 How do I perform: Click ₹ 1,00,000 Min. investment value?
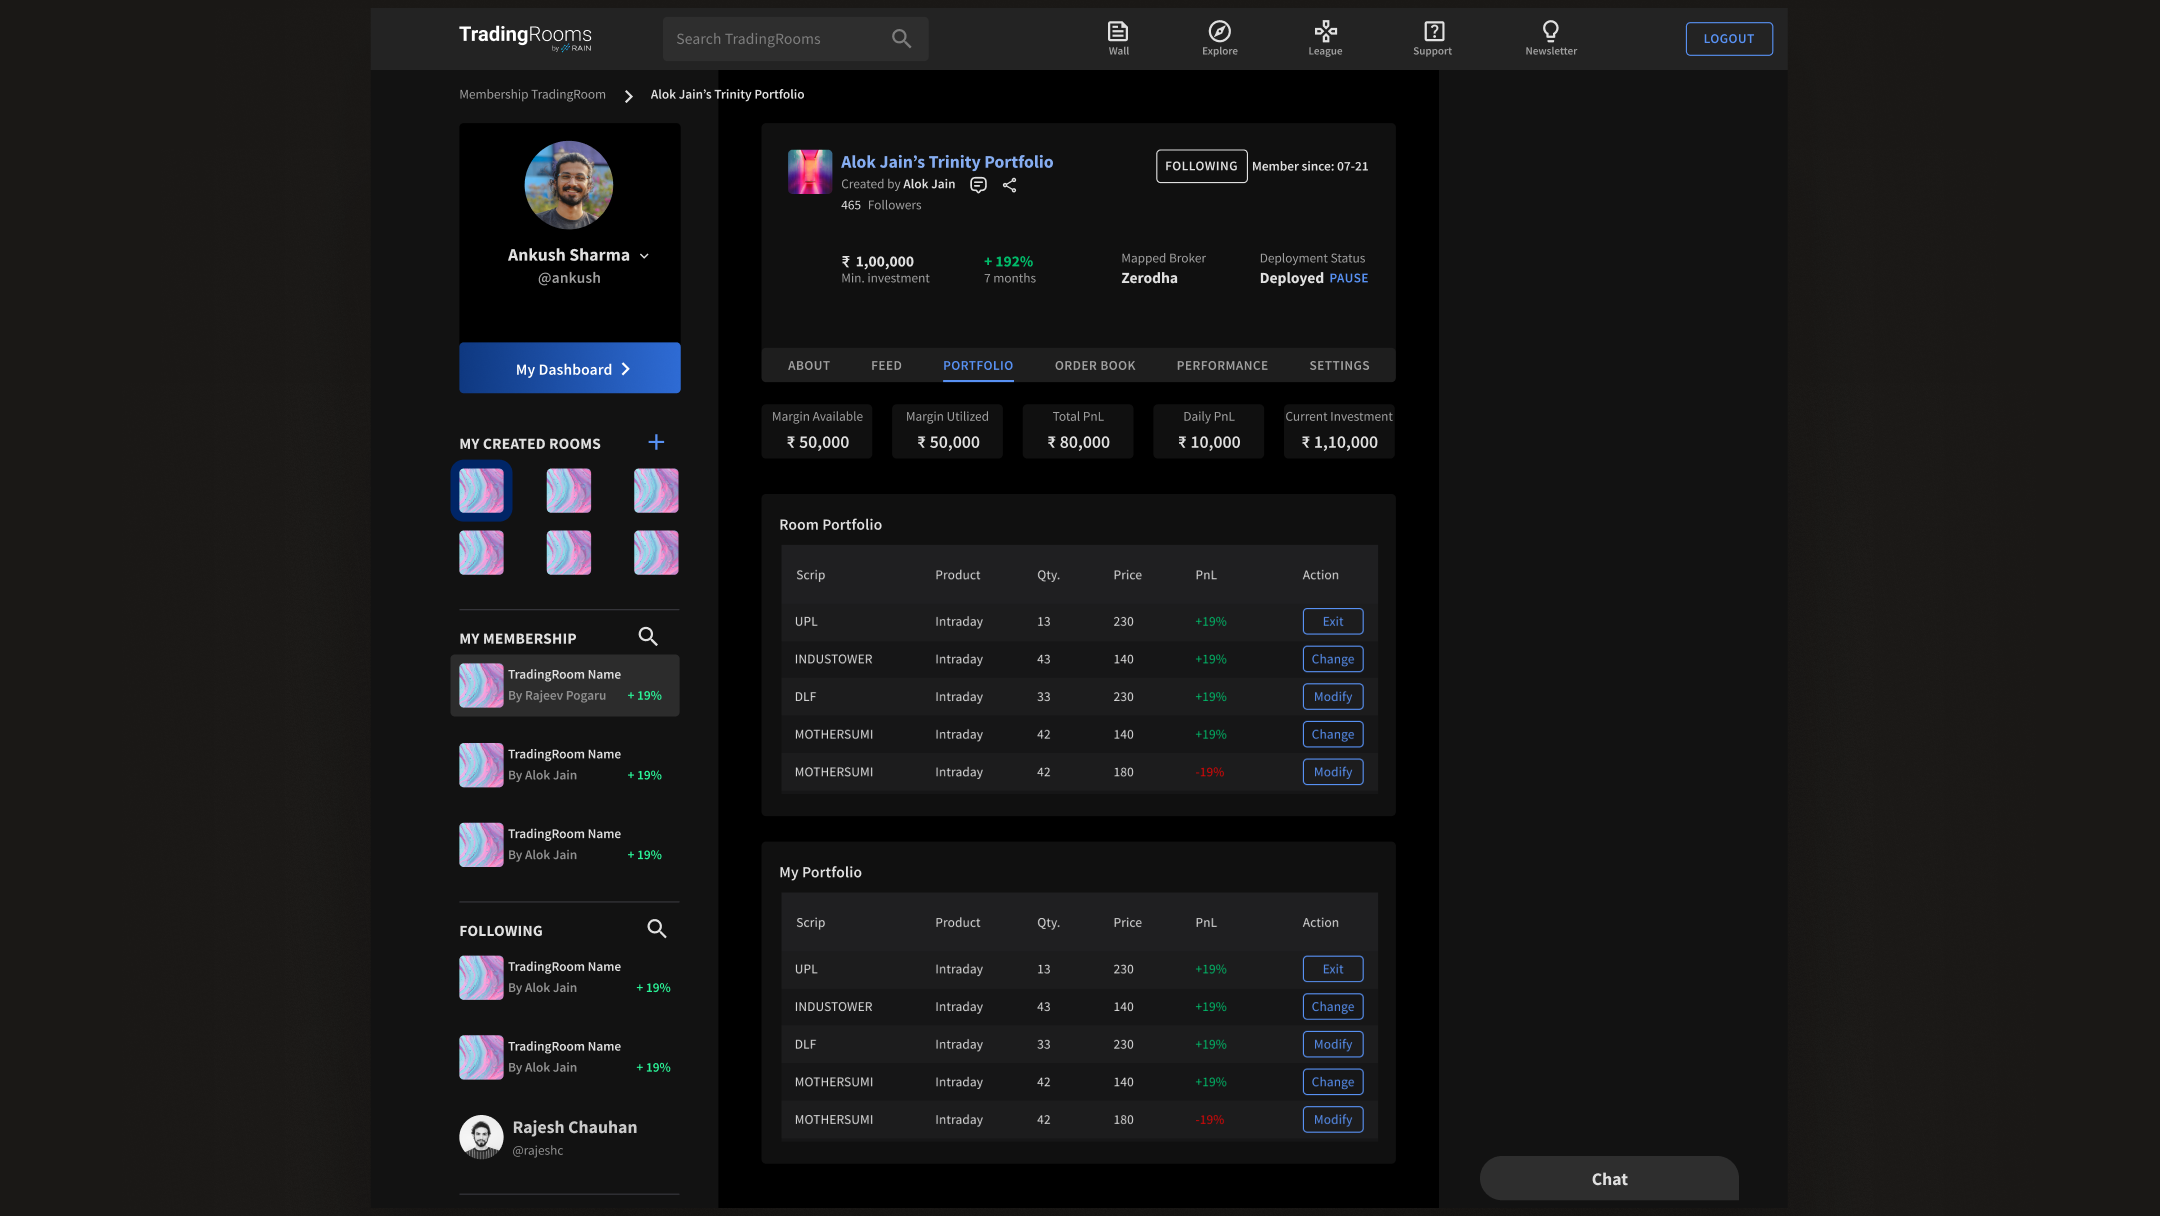tap(877, 262)
